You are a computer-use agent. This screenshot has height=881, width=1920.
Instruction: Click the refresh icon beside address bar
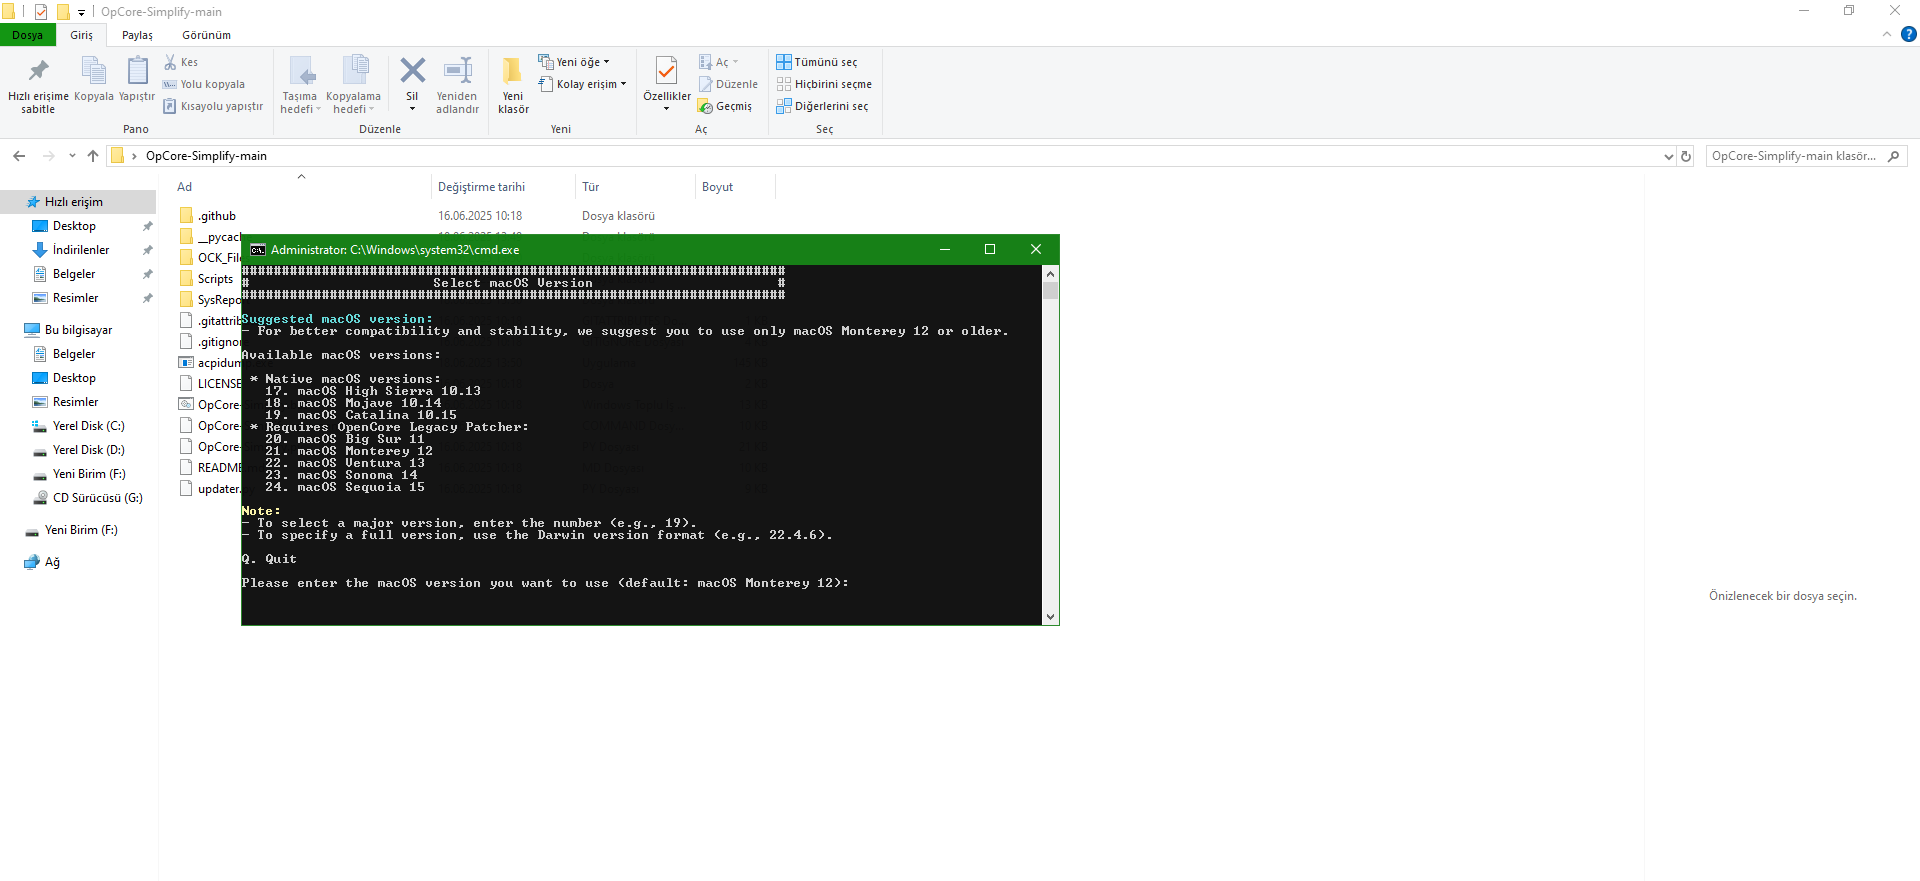click(1686, 156)
